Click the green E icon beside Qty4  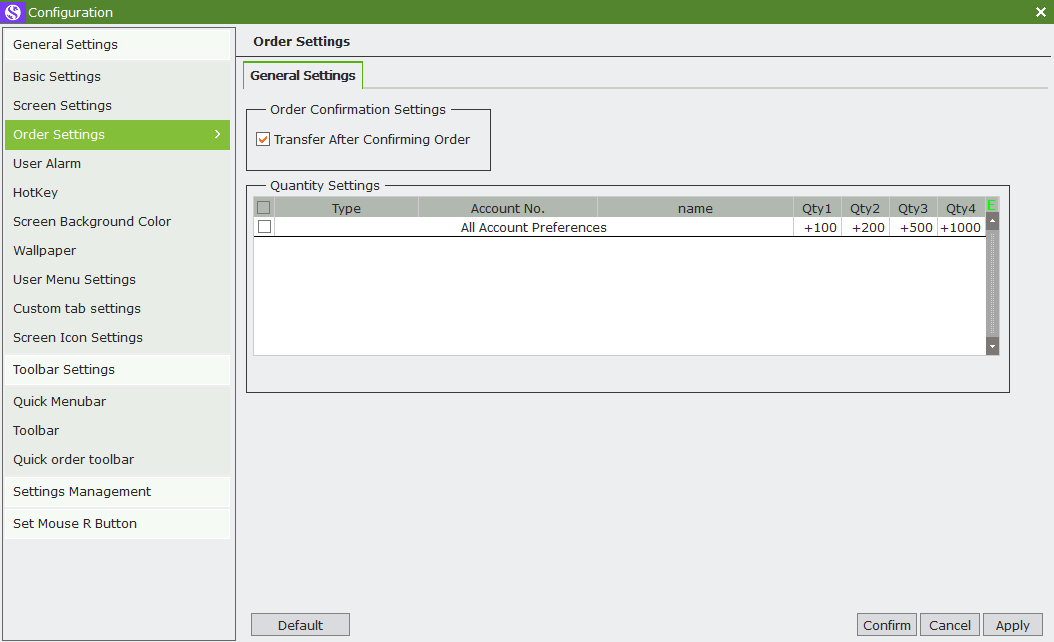pos(991,206)
